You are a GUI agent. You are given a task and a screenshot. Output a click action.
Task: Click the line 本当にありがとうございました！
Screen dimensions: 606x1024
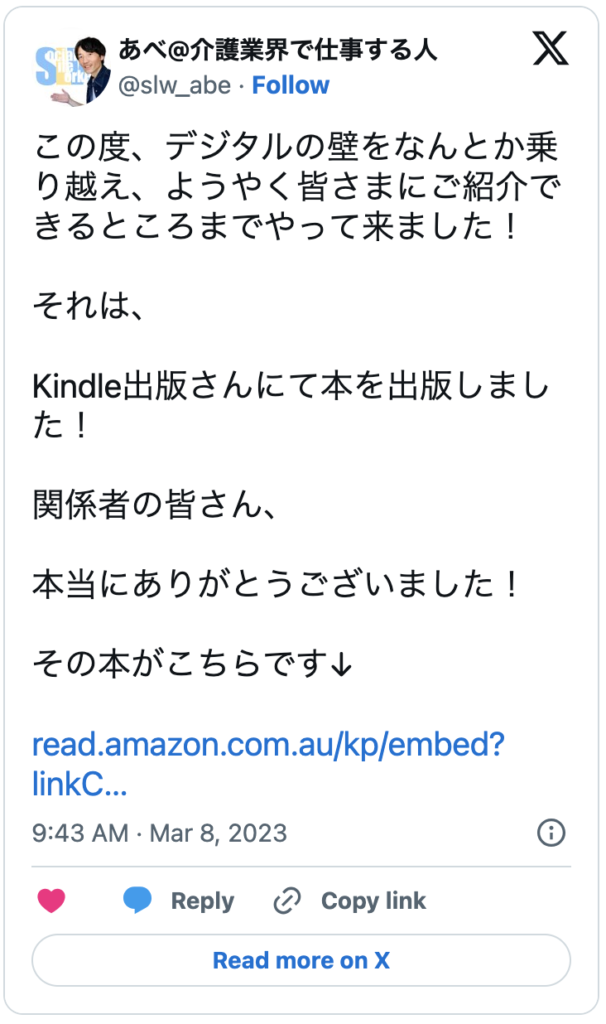coord(276,583)
